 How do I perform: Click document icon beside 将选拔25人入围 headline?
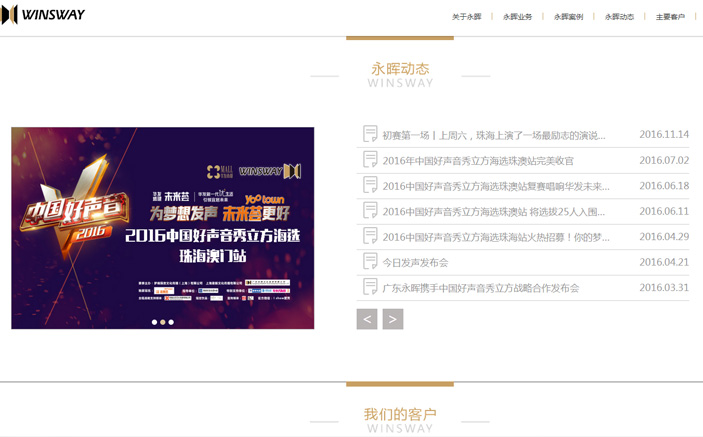[370, 211]
